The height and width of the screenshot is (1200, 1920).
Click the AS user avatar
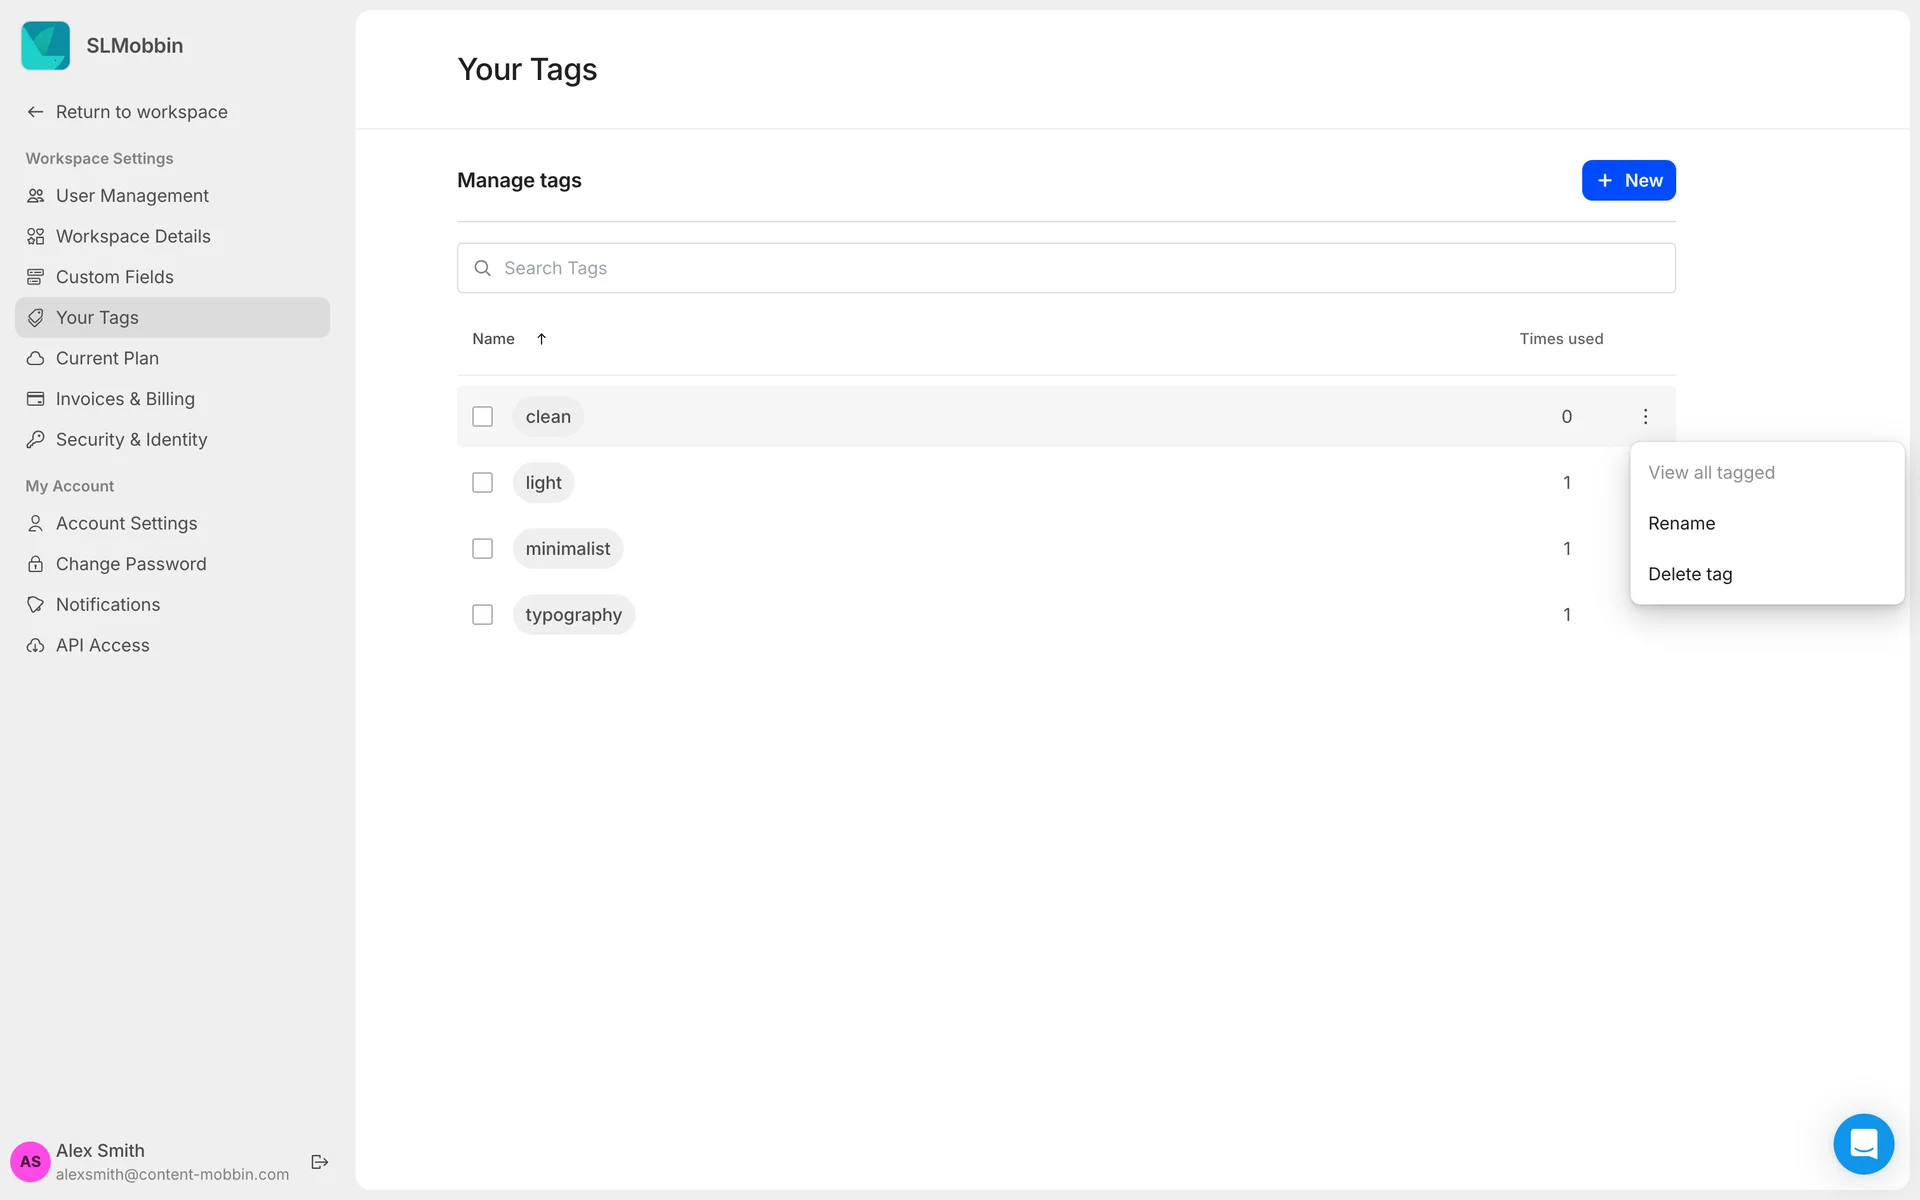(30, 1161)
